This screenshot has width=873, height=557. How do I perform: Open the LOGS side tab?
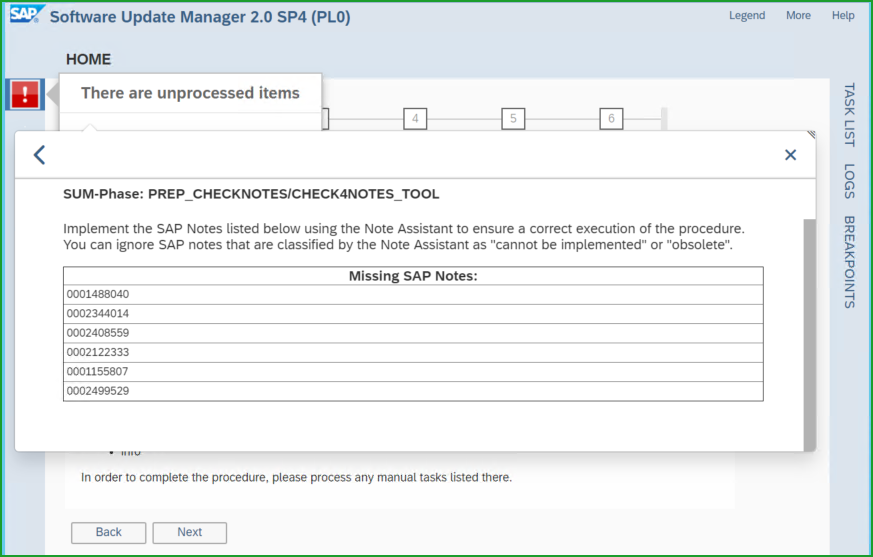click(x=849, y=181)
